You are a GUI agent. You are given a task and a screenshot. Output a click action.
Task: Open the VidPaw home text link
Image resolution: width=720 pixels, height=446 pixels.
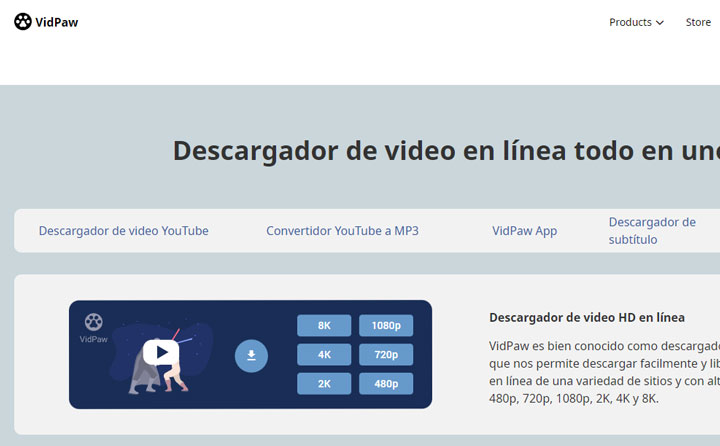[x=56, y=22]
